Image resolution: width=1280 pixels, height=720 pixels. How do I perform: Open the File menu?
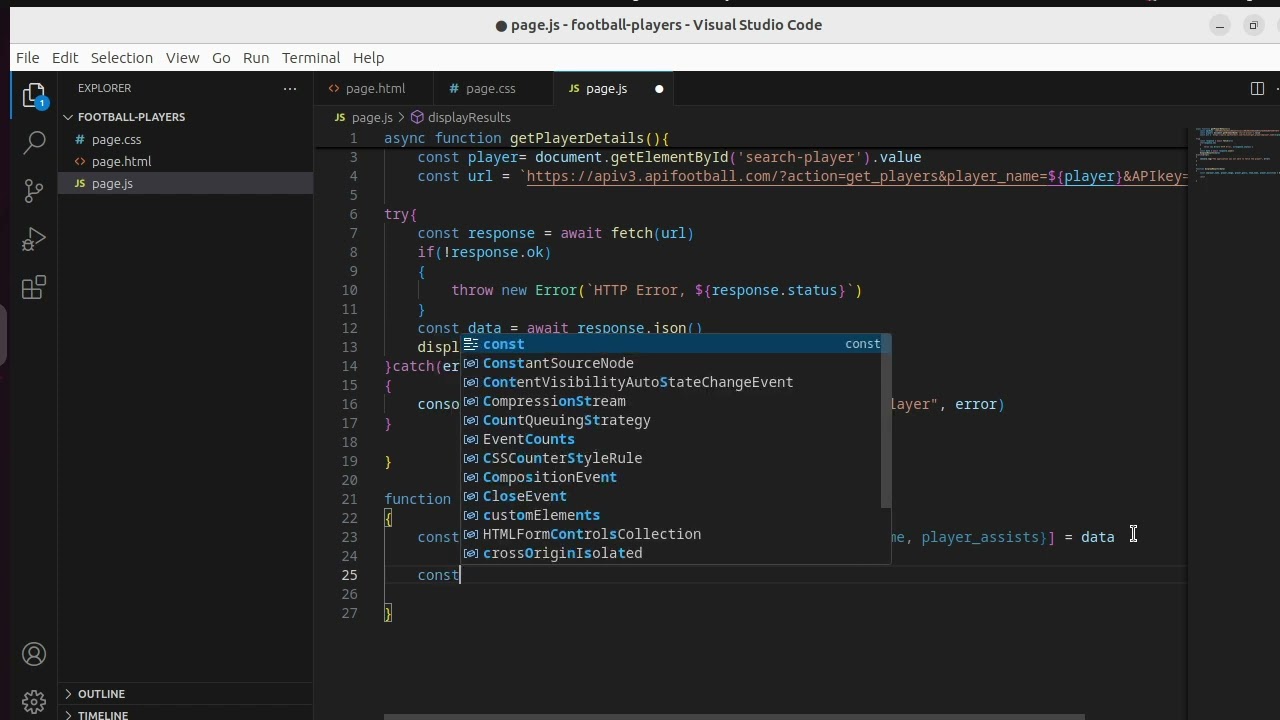[28, 58]
